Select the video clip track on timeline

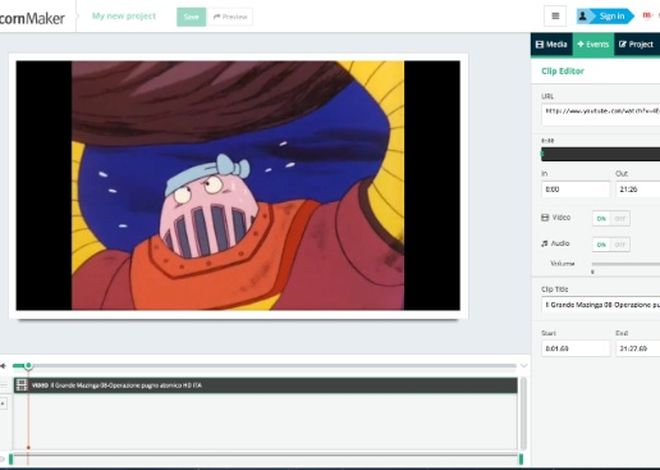(266, 385)
